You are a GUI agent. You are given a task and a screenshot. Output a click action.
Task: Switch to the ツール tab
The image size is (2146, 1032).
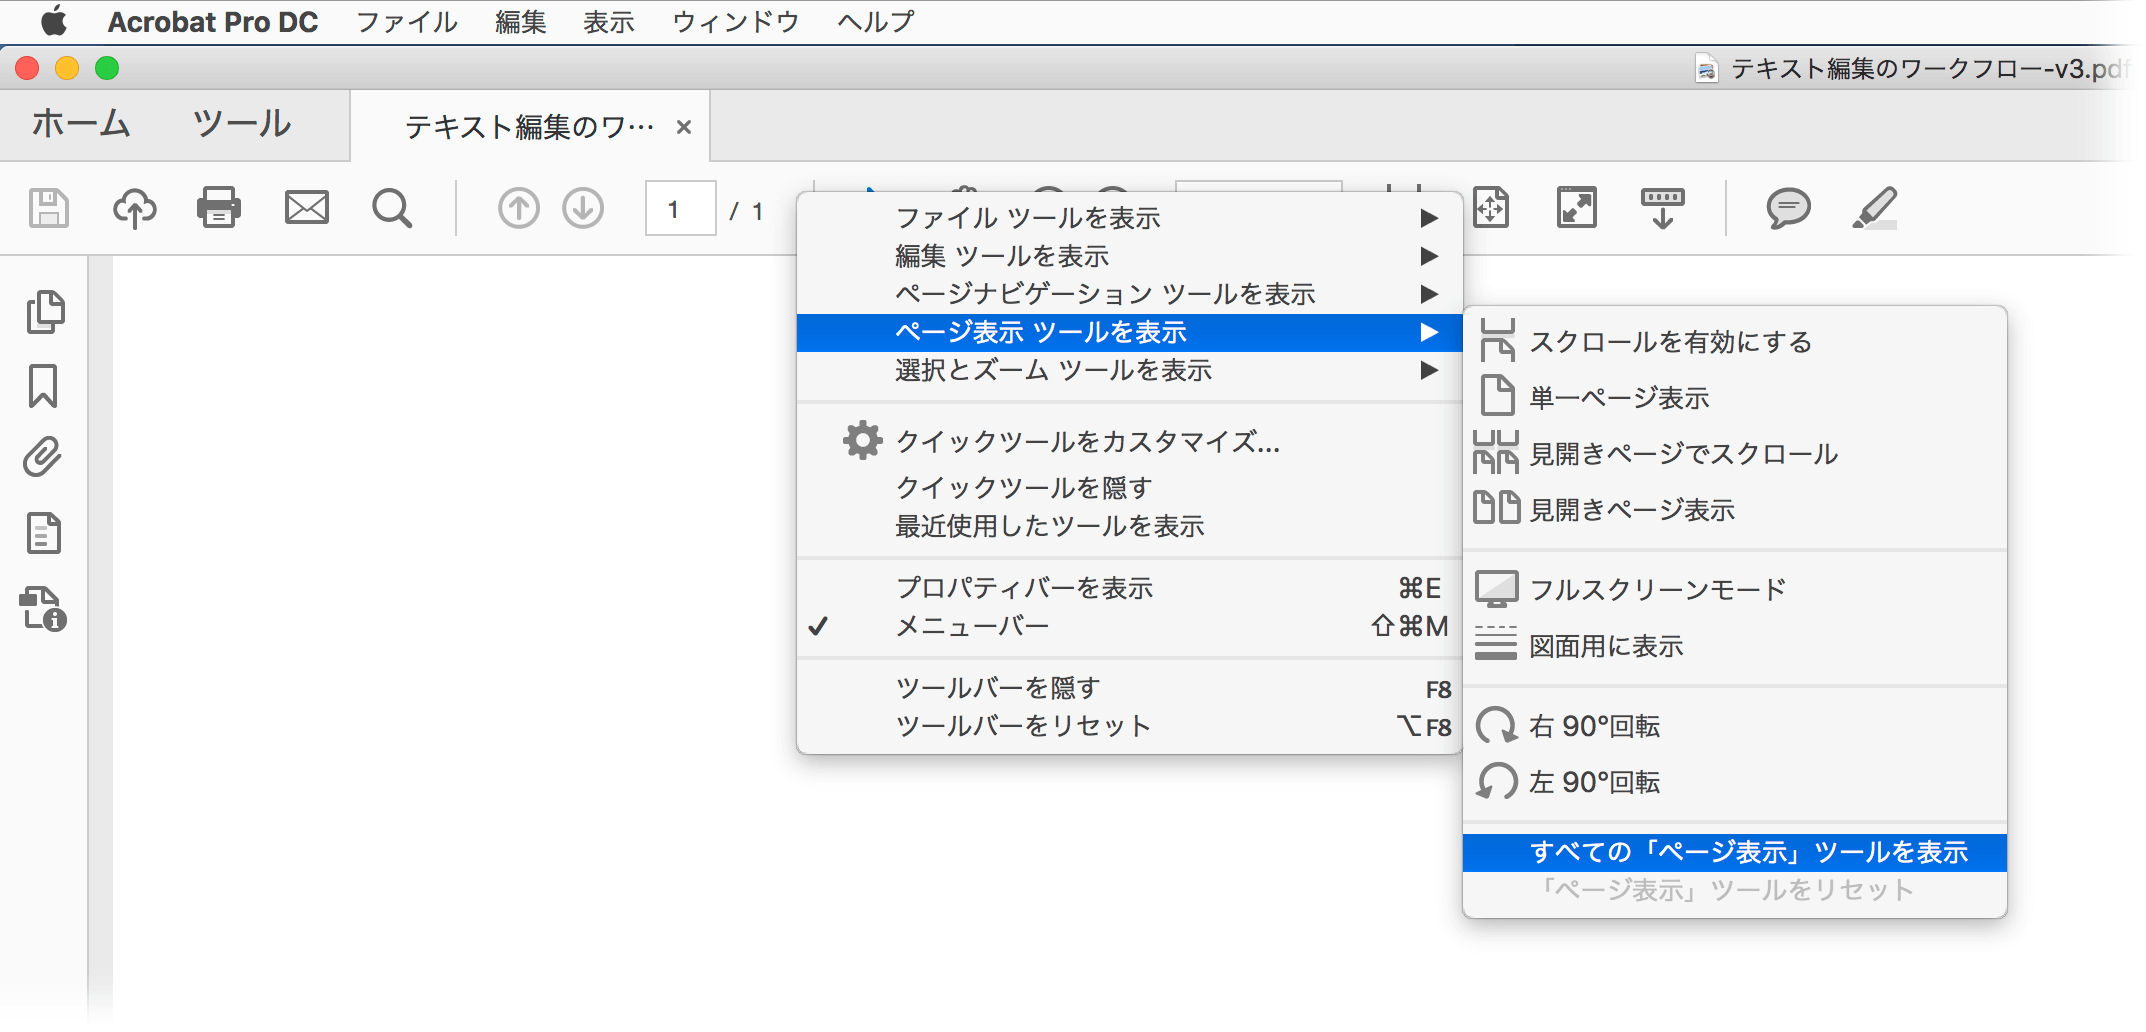point(242,124)
